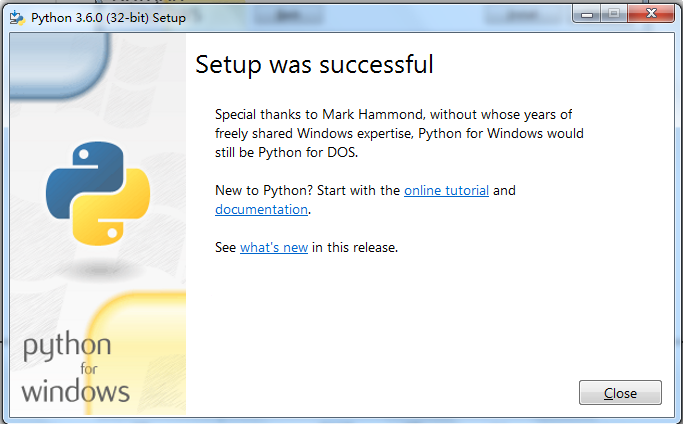The width and height of the screenshot is (683, 424).
Task: Follow the "what's new" link
Action: 274,247
